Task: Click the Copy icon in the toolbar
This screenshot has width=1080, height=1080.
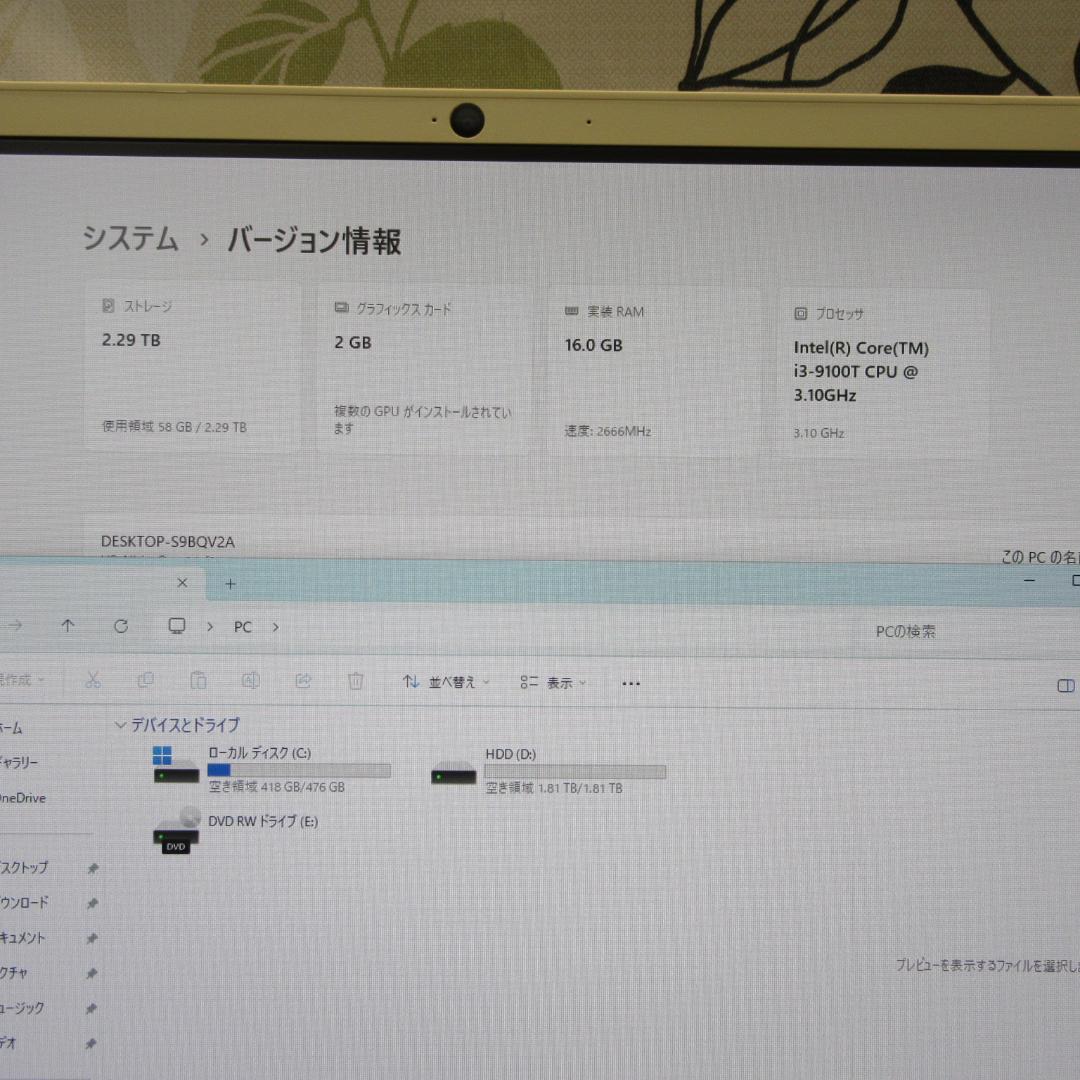Action: [x=146, y=680]
